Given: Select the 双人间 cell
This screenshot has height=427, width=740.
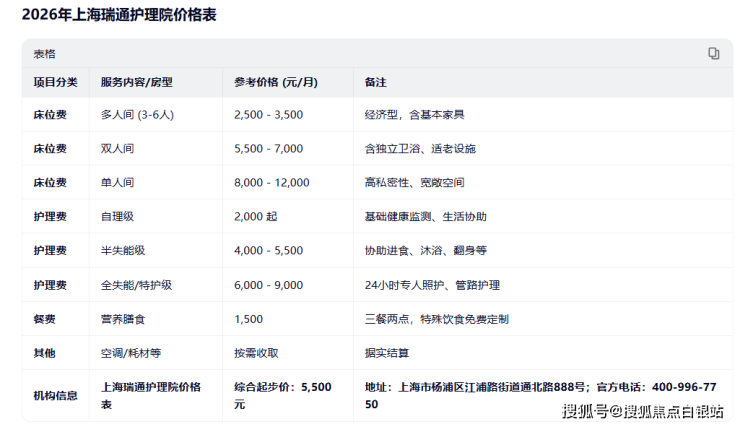Looking at the screenshot, I should pos(117,149).
